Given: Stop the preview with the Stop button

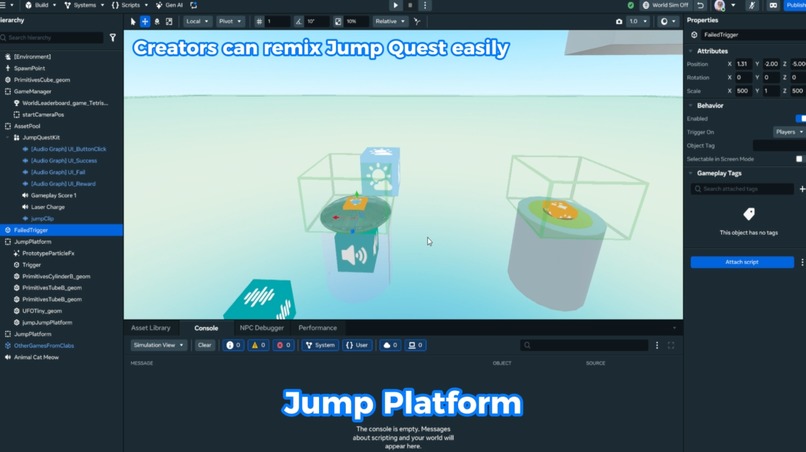Looking at the screenshot, I should (410, 5).
